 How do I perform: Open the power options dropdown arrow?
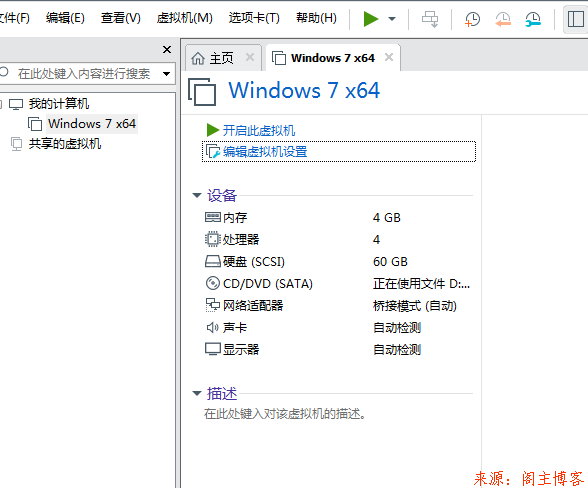click(392, 19)
